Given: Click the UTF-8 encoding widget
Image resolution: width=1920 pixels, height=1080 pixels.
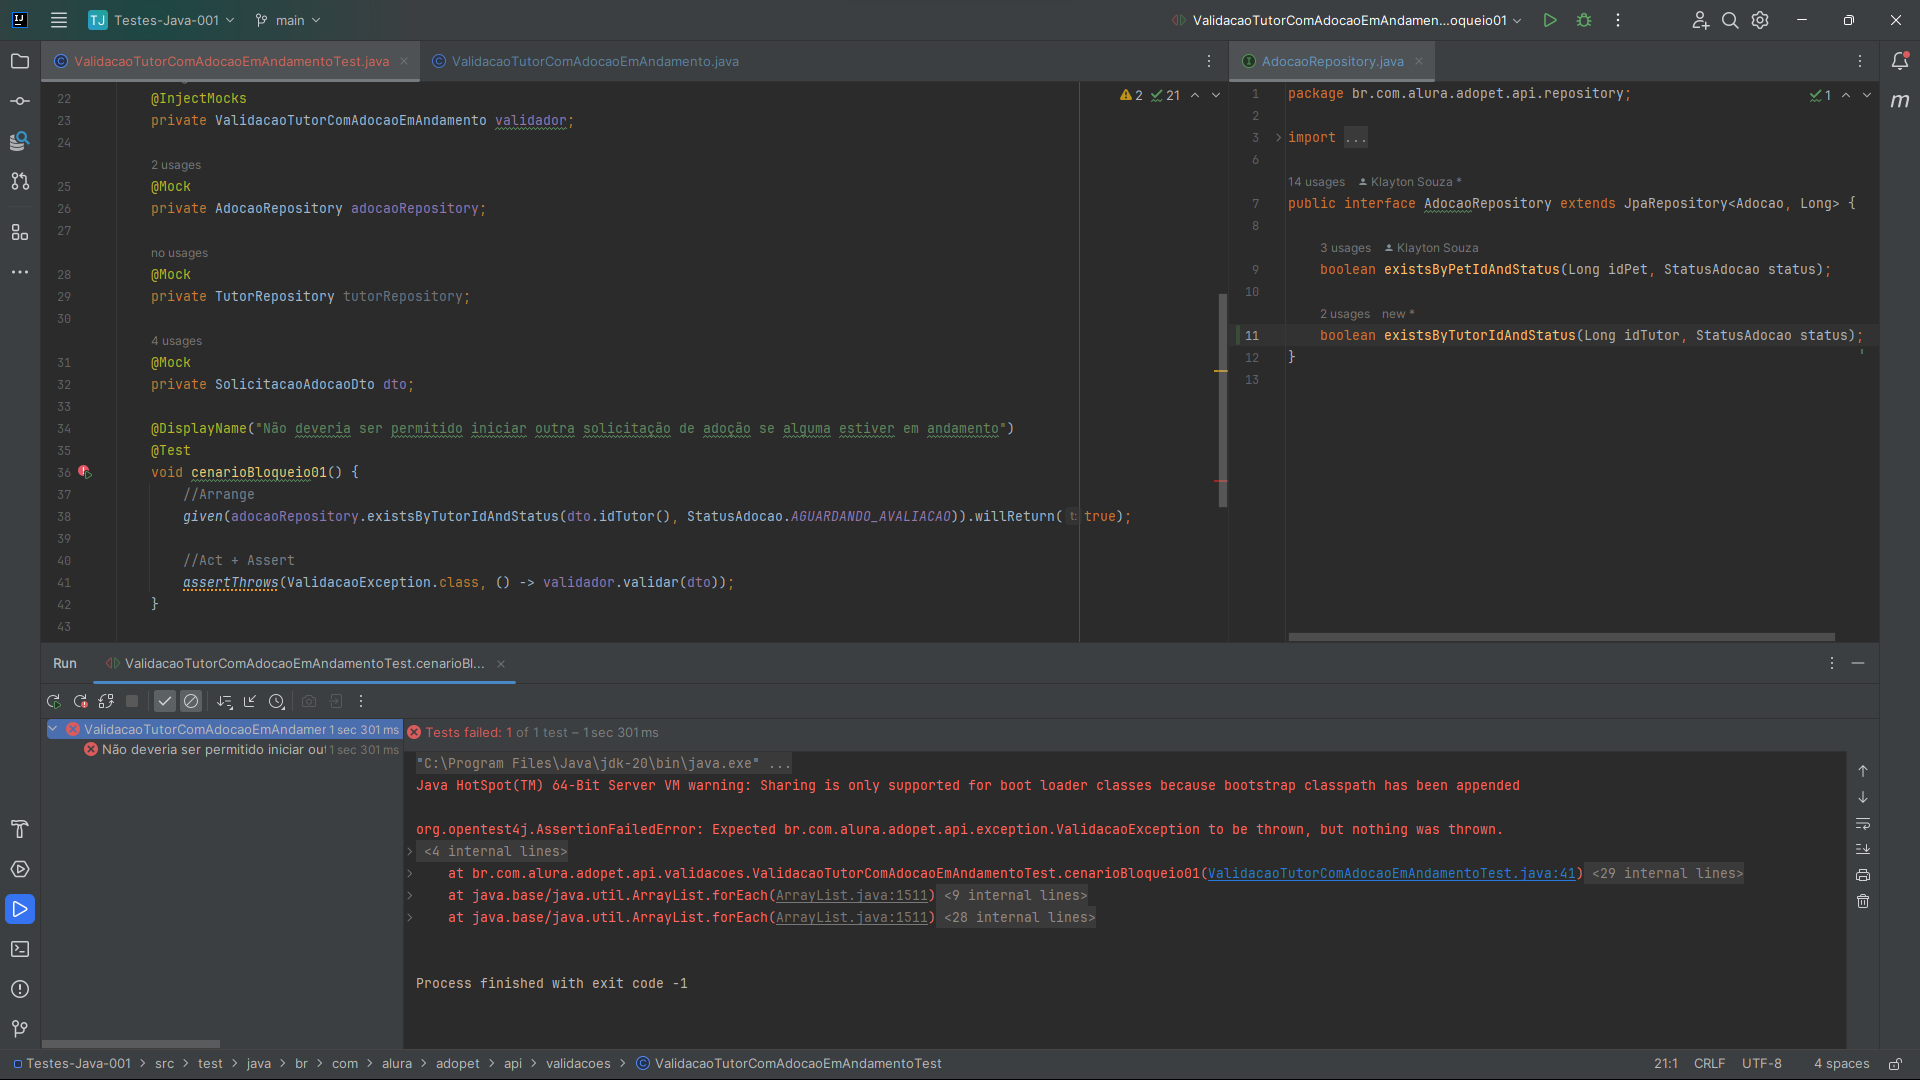Looking at the screenshot, I should [1761, 1064].
